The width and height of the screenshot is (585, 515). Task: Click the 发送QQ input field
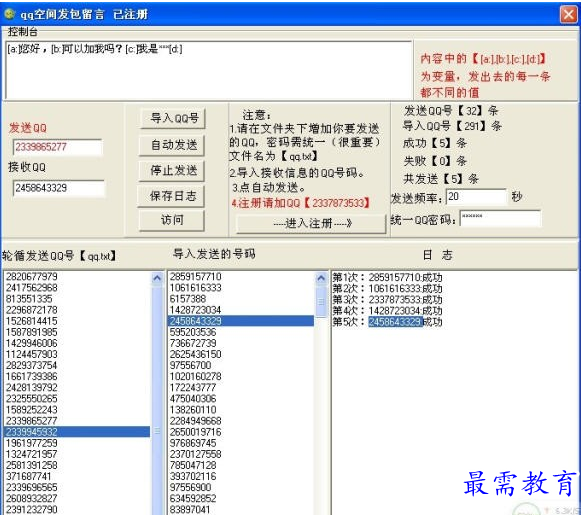click(x=57, y=147)
